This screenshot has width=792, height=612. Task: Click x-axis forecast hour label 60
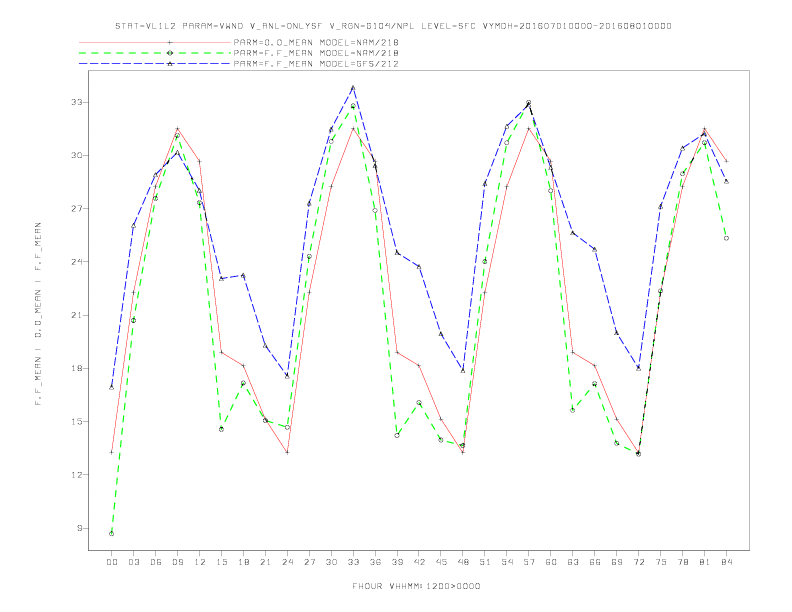(x=551, y=562)
